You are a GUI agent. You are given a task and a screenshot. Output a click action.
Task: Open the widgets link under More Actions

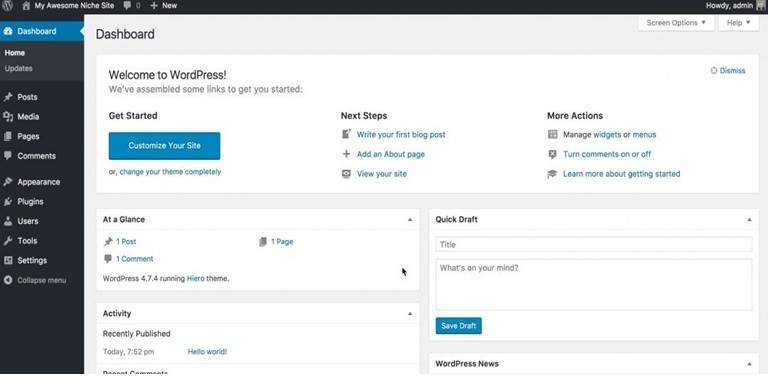pos(607,134)
